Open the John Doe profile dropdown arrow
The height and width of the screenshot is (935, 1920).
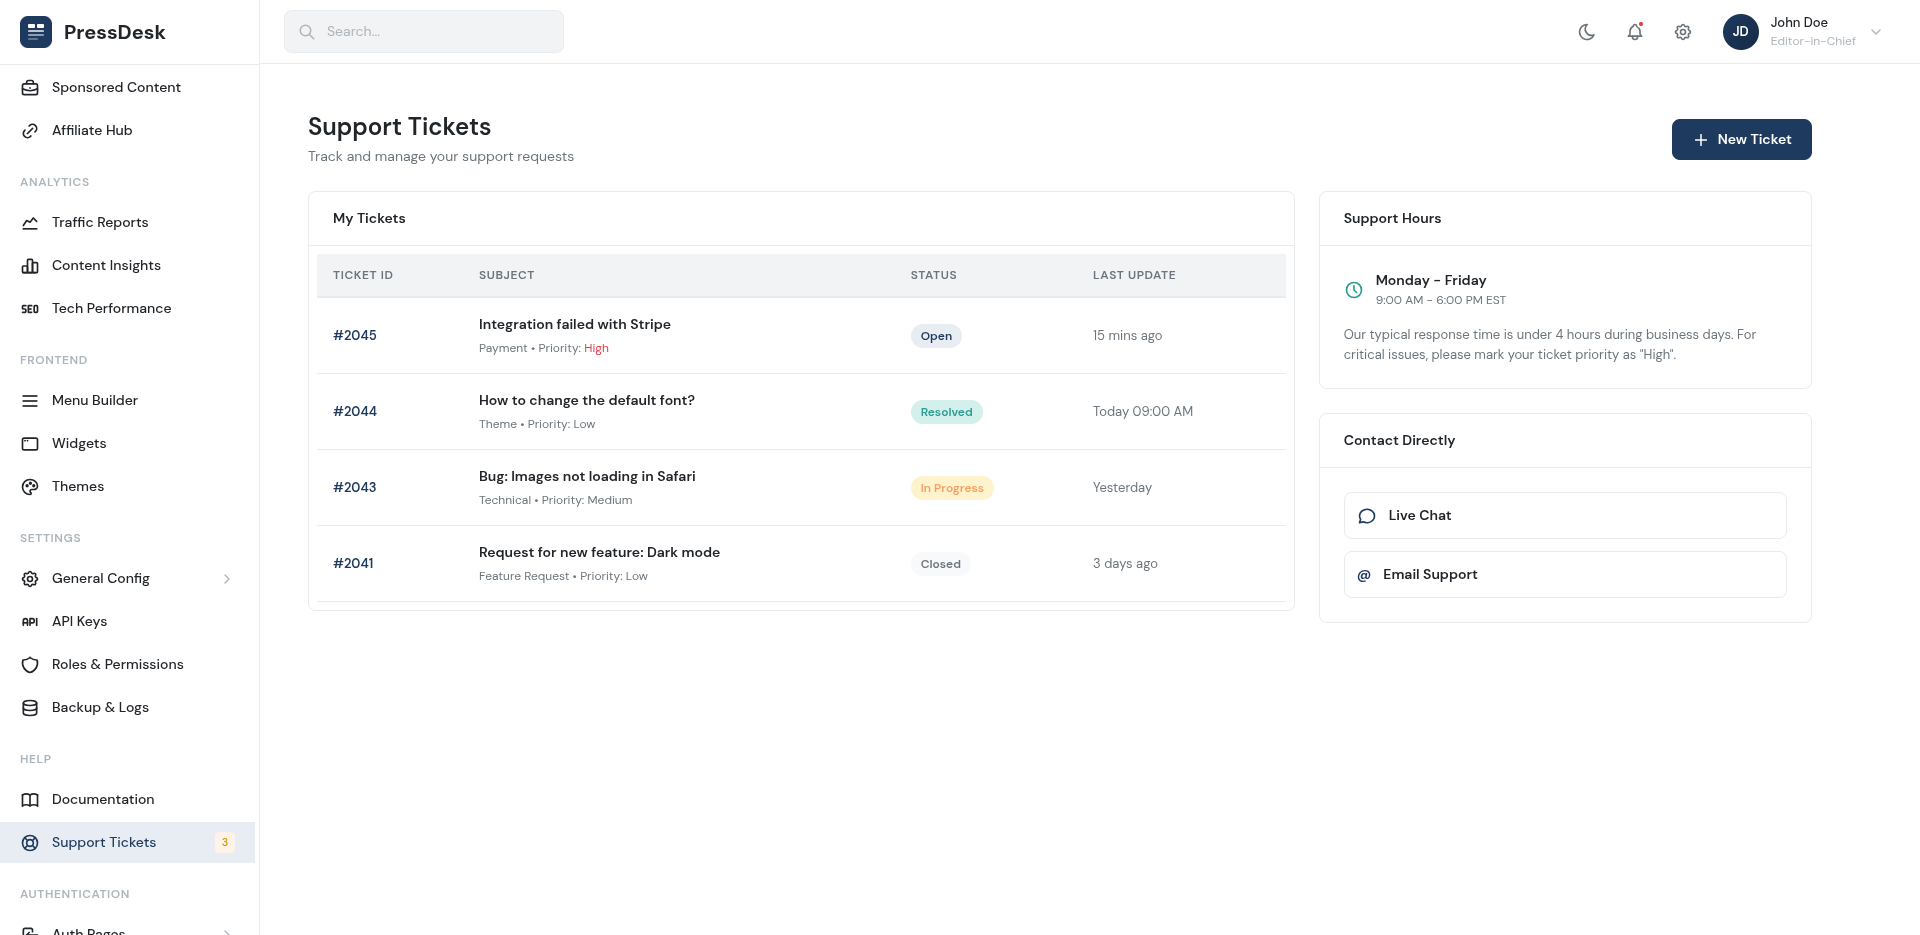coord(1876,32)
